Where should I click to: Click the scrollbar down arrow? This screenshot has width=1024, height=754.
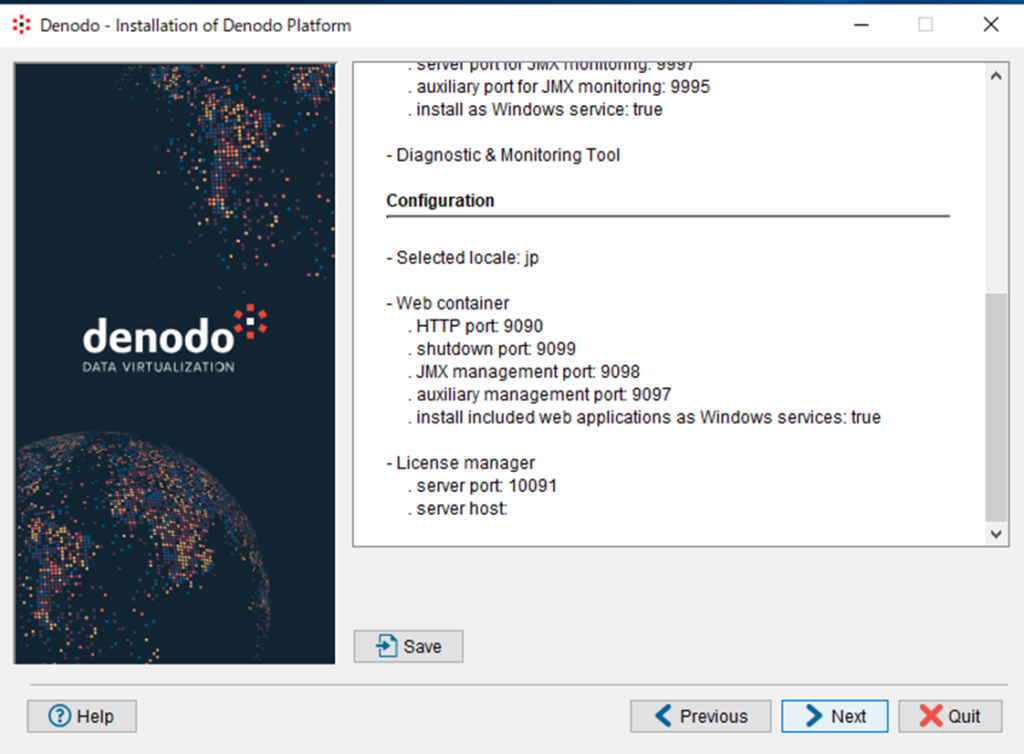click(x=996, y=534)
